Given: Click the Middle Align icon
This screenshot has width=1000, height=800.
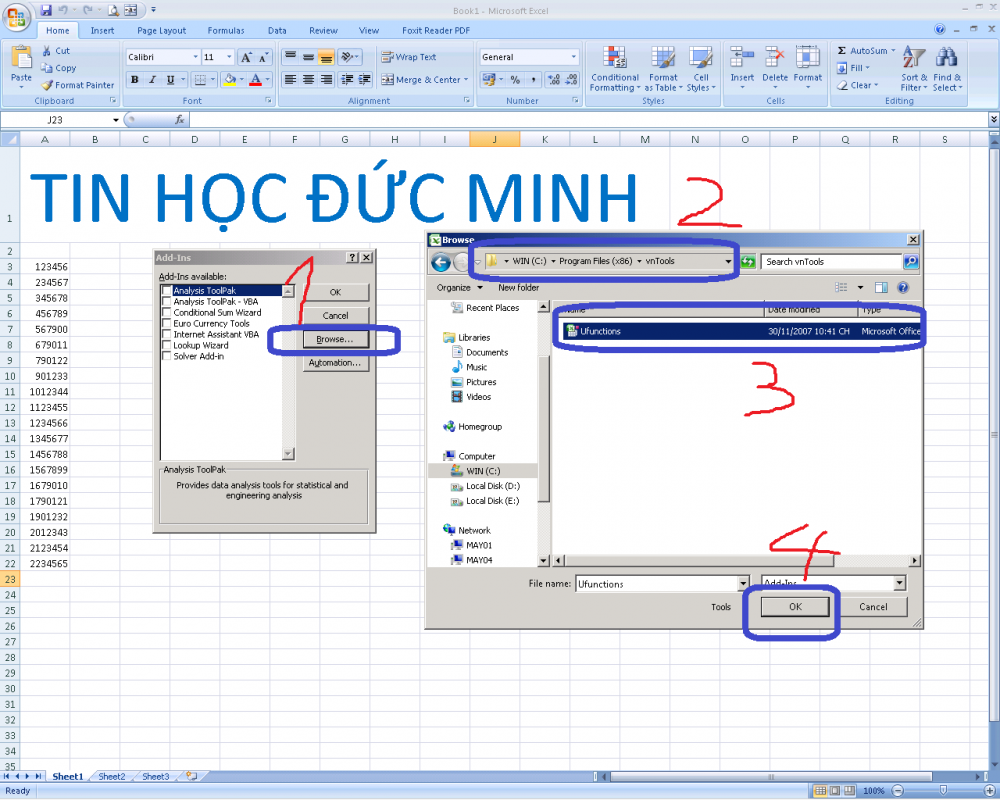Looking at the screenshot, I should [308, 57].
